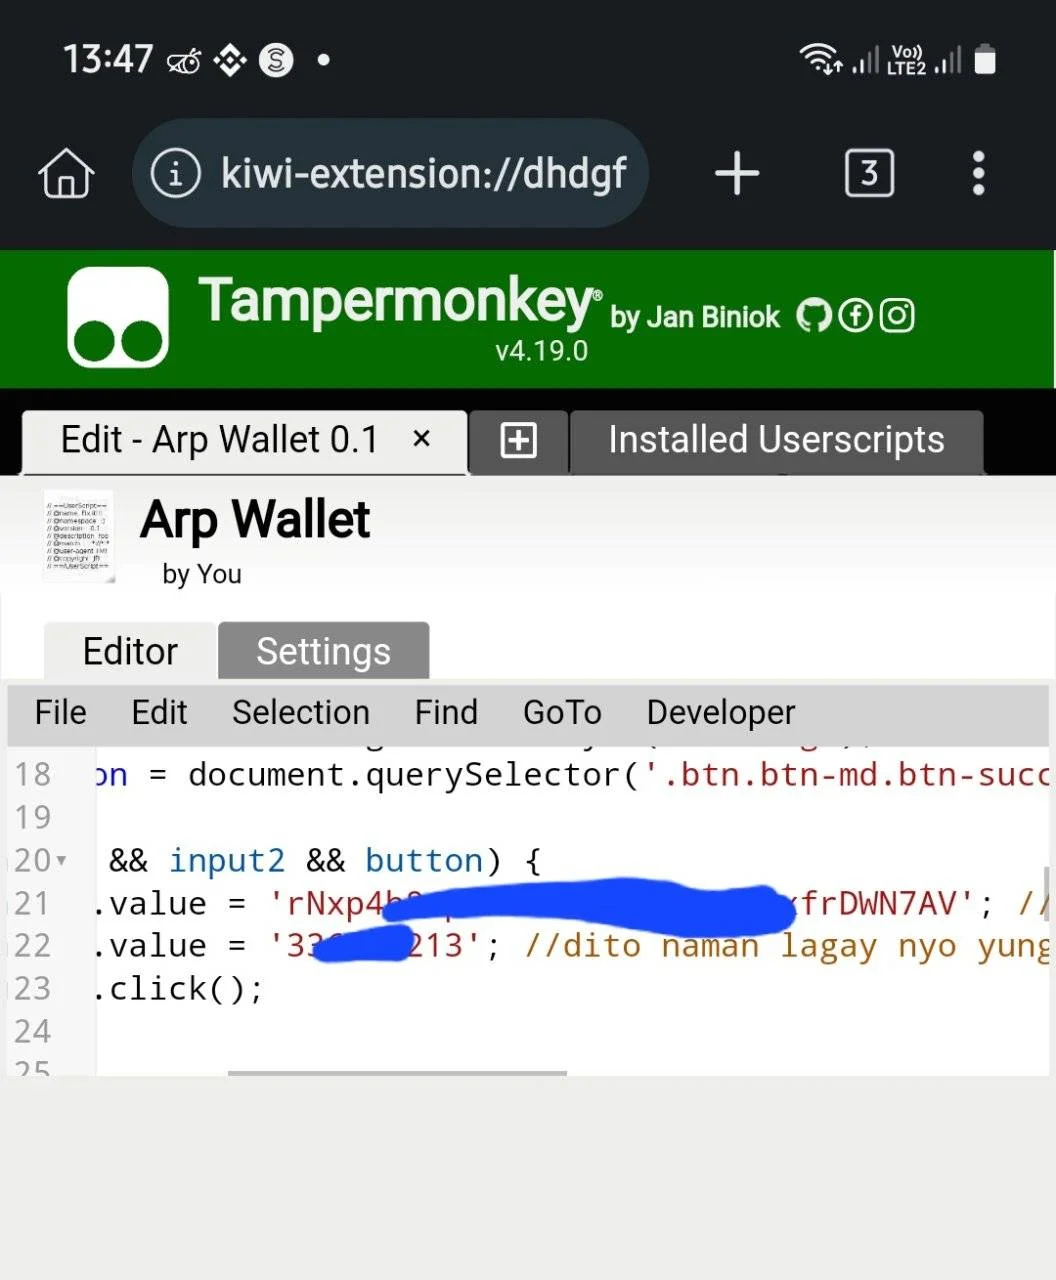Tap the 13:47 clock in status bar
1056x1280 pixels.
tap(108, 59)
